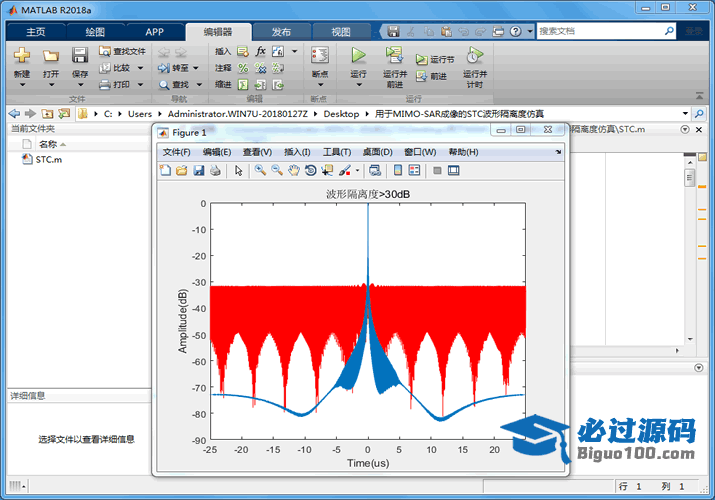The height and width of the screenshot is (500, 715).
Task: Open the Run (运行) dropdown arrow
Action: (x=358, y=84)
